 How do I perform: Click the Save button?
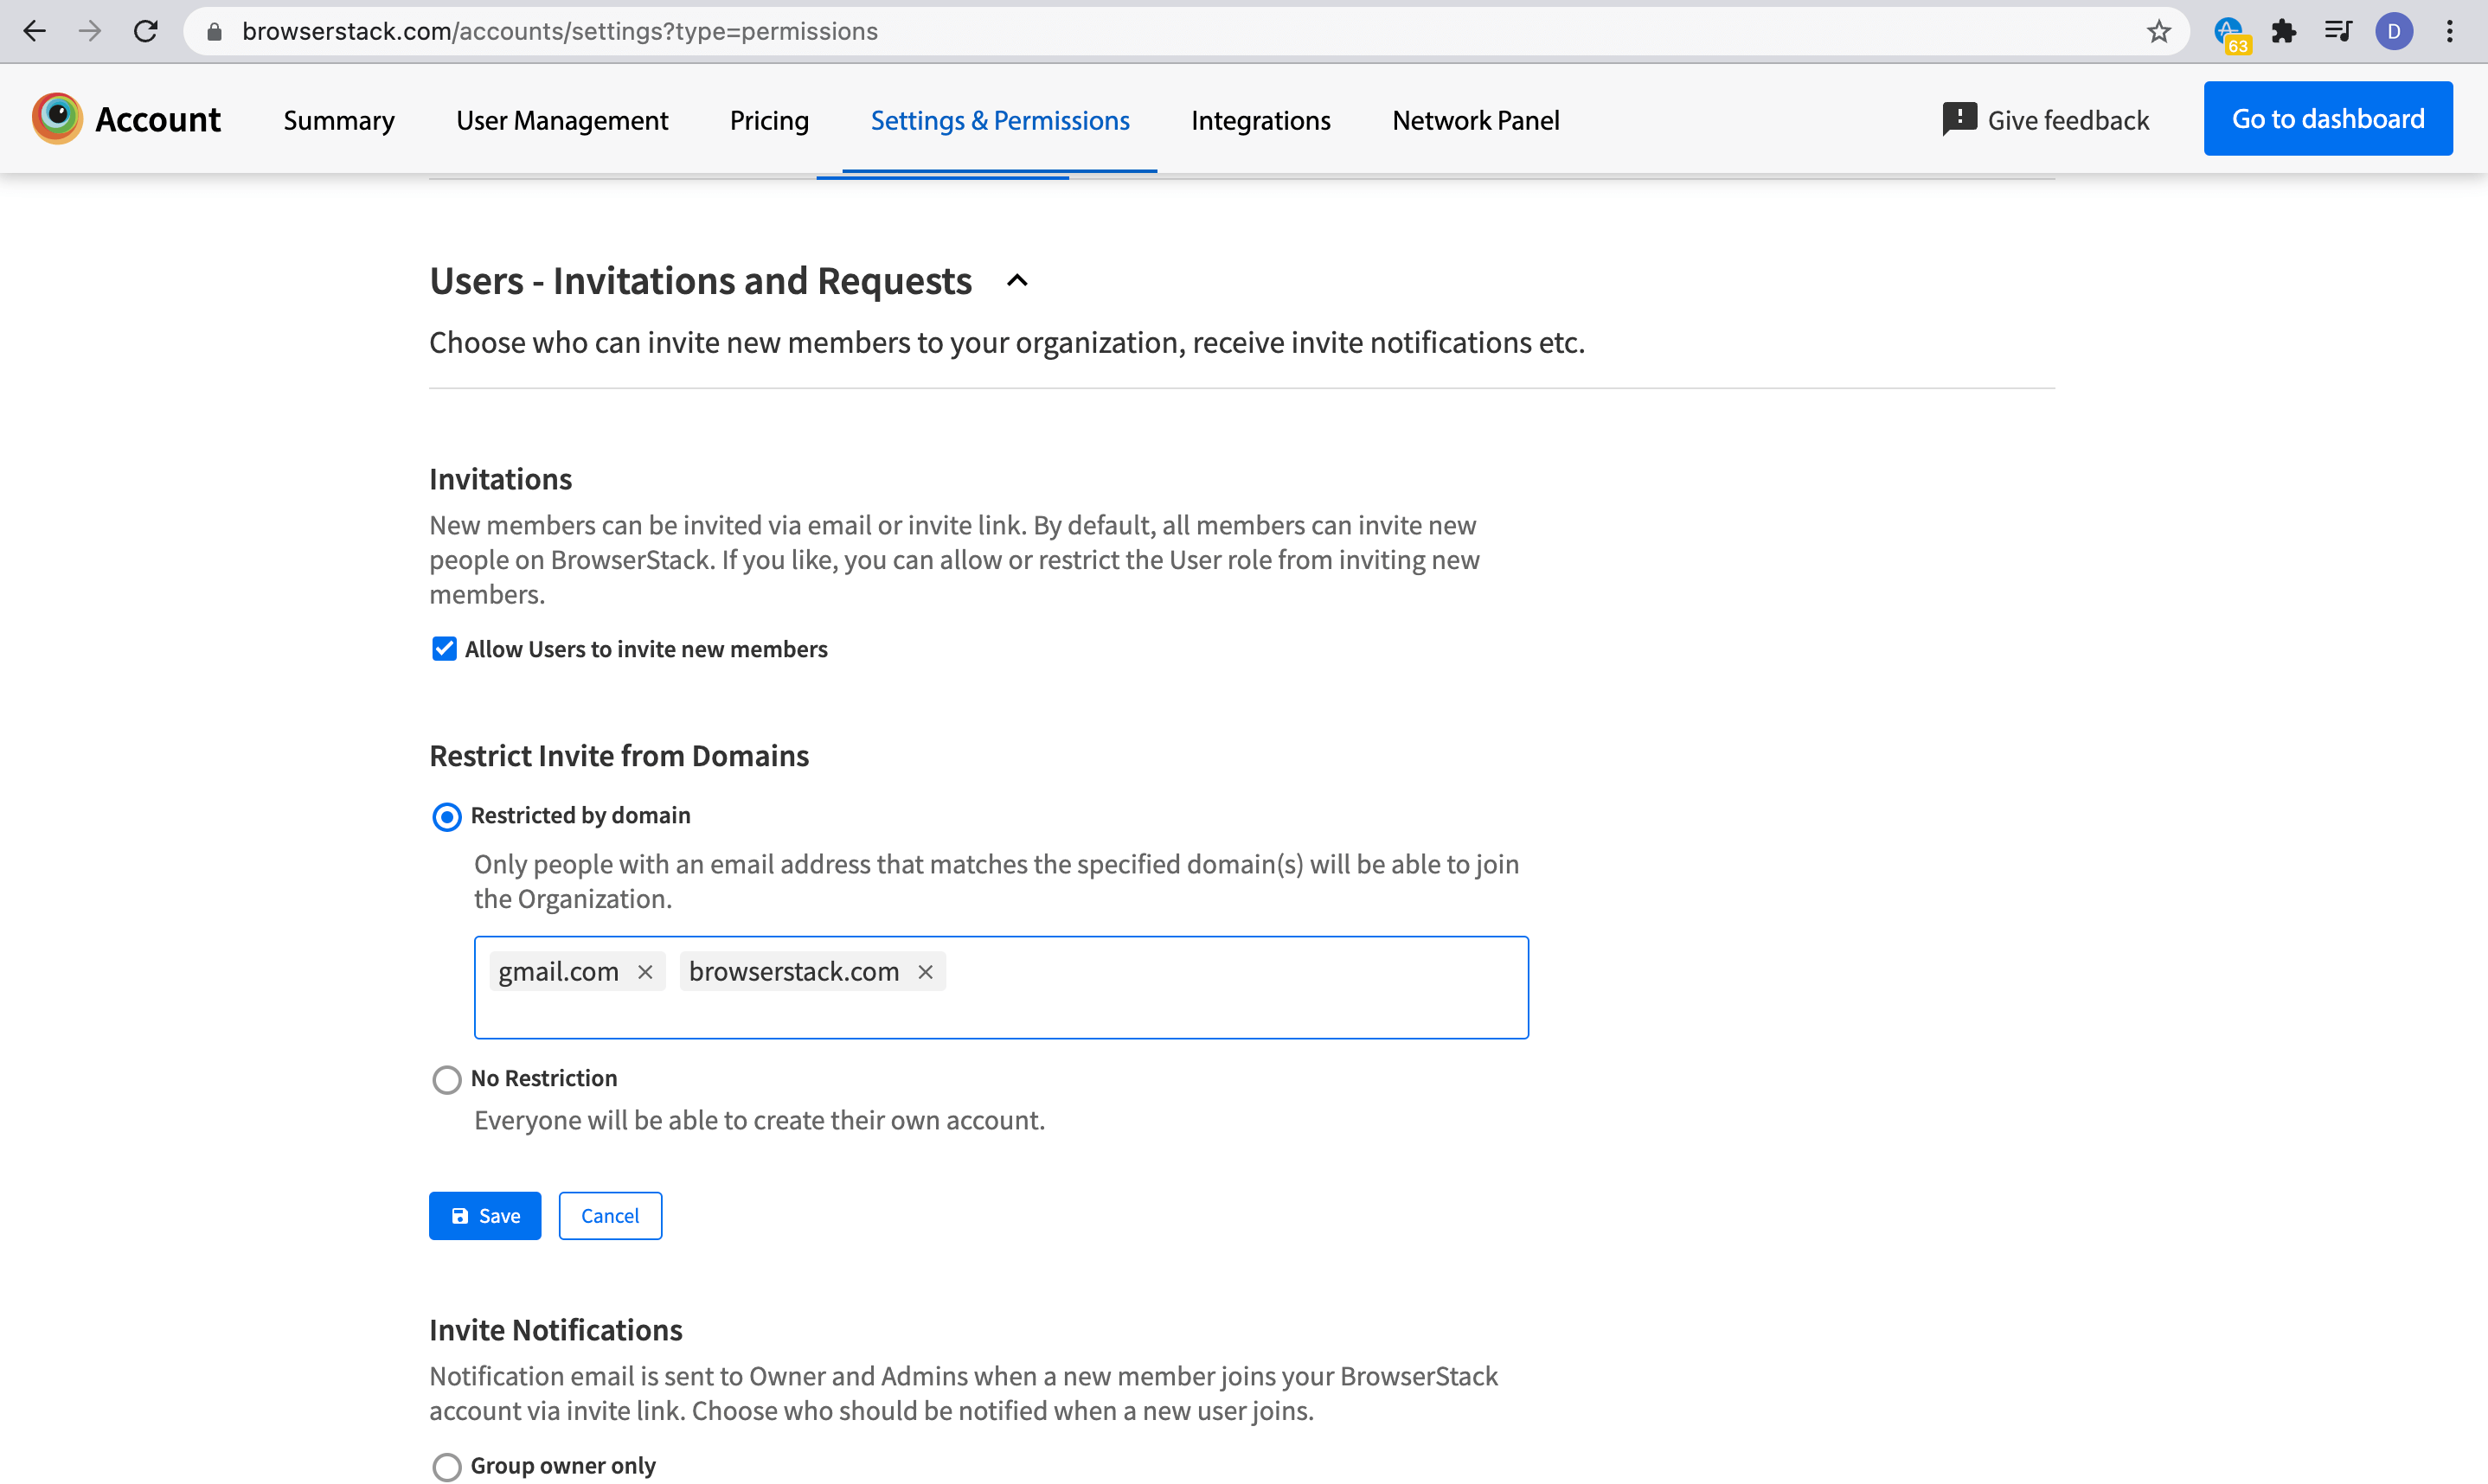[485, 1216]
